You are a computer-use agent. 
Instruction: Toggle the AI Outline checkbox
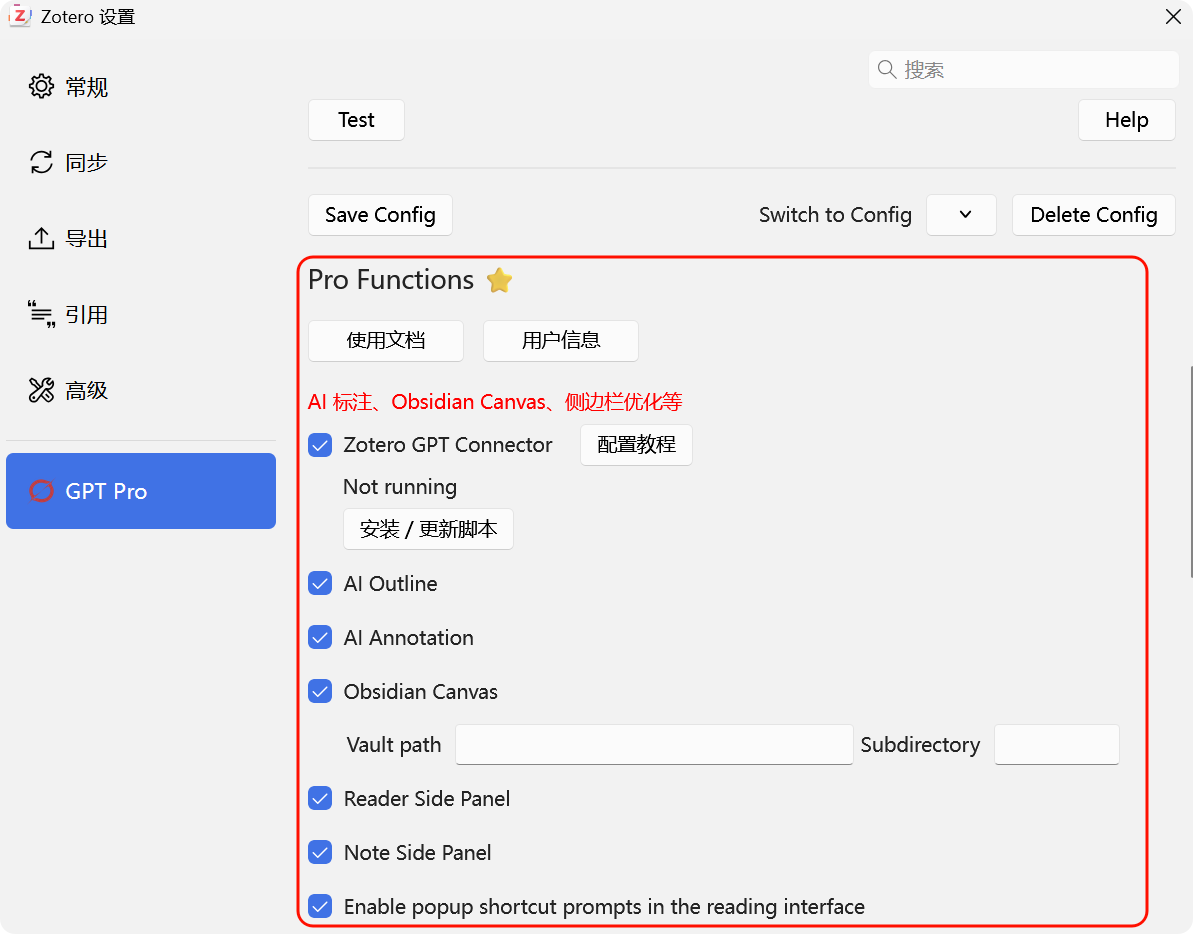tap(320, 583)
